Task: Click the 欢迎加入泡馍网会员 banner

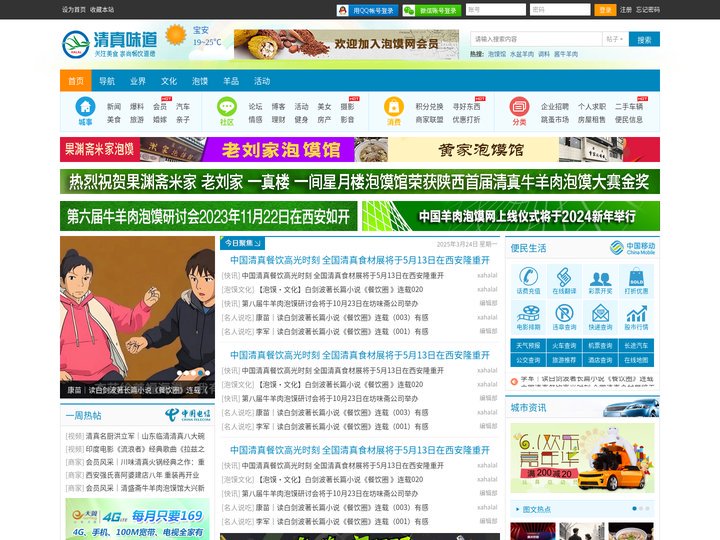Action: coord(346,45)
